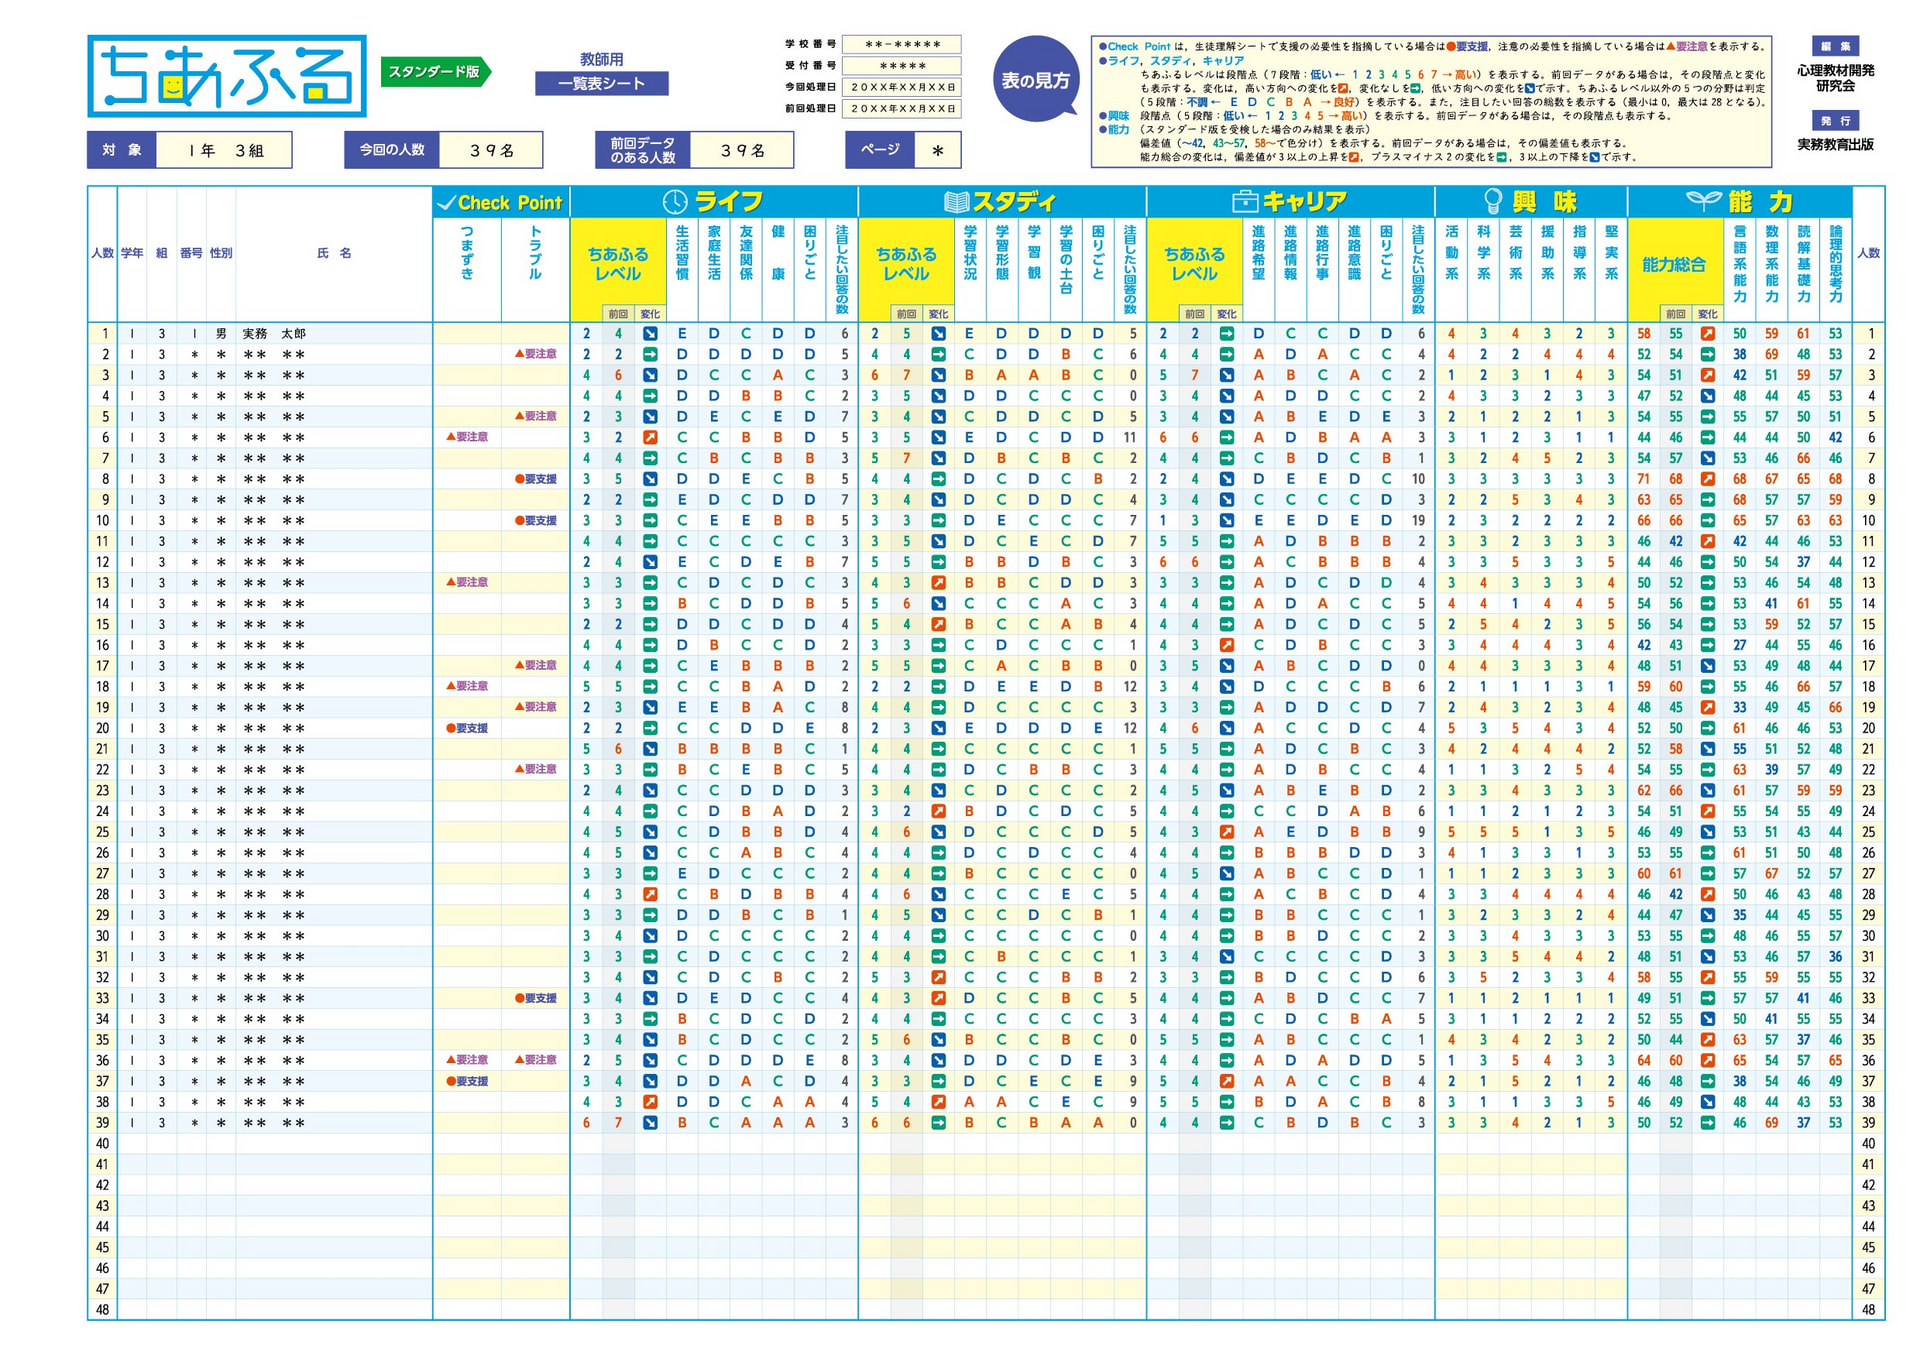
Task: Click row 2 キャリア green right-arrow change icon
Action: pyautogui.click(x=1226, y=355)
